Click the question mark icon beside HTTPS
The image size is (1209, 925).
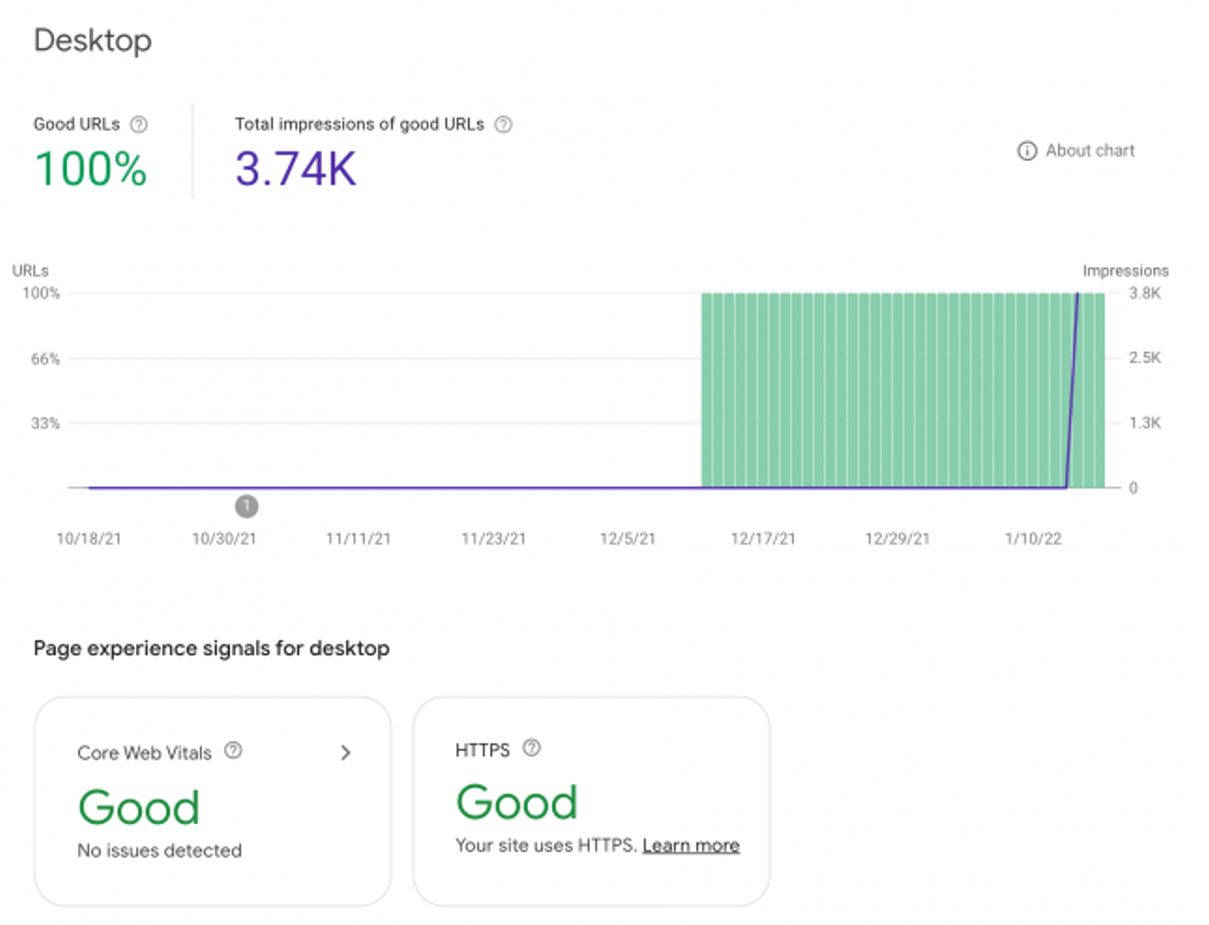[x=532, y=748]
